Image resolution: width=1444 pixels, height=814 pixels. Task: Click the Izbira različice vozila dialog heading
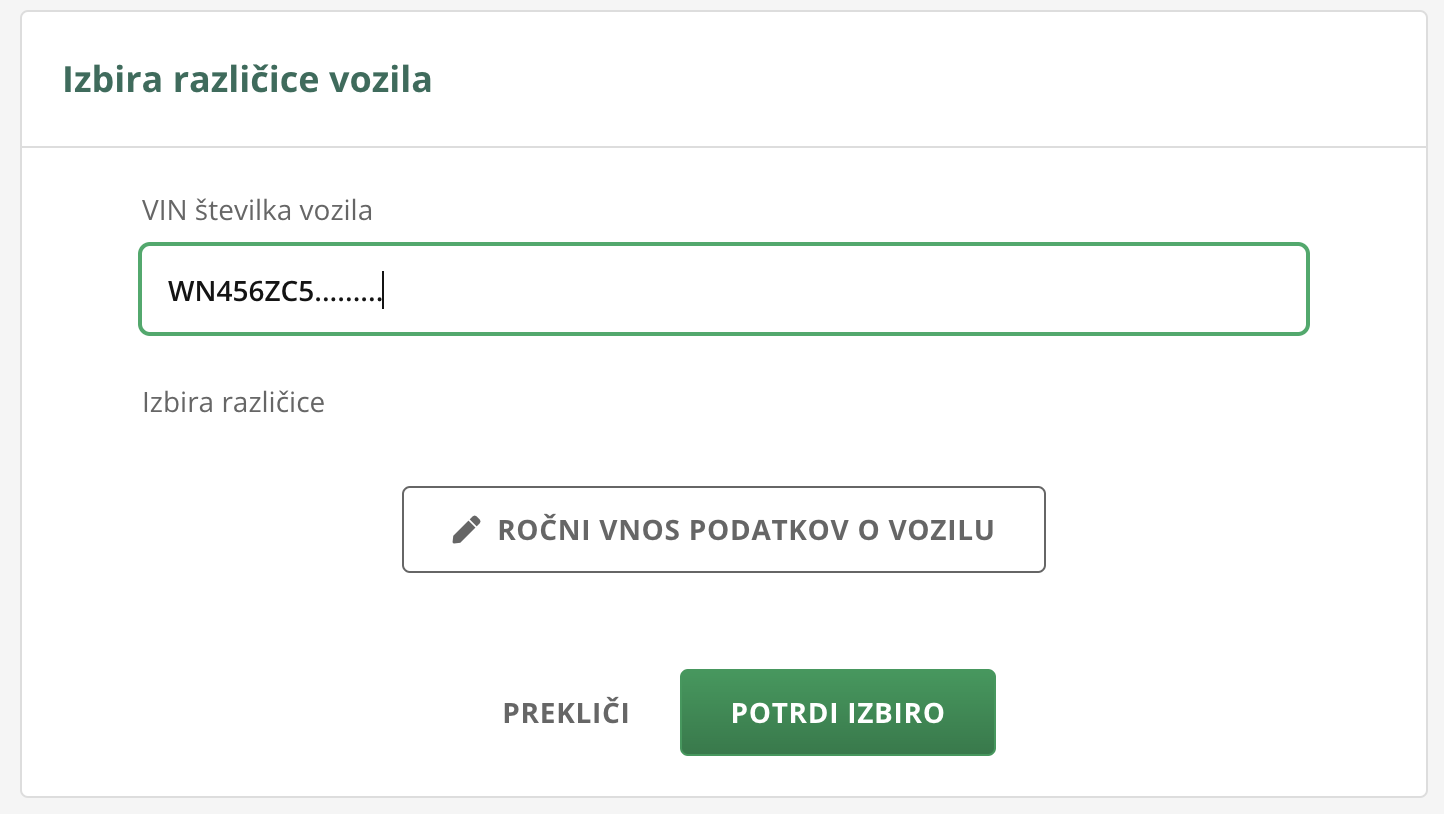(x=247, y=79)
